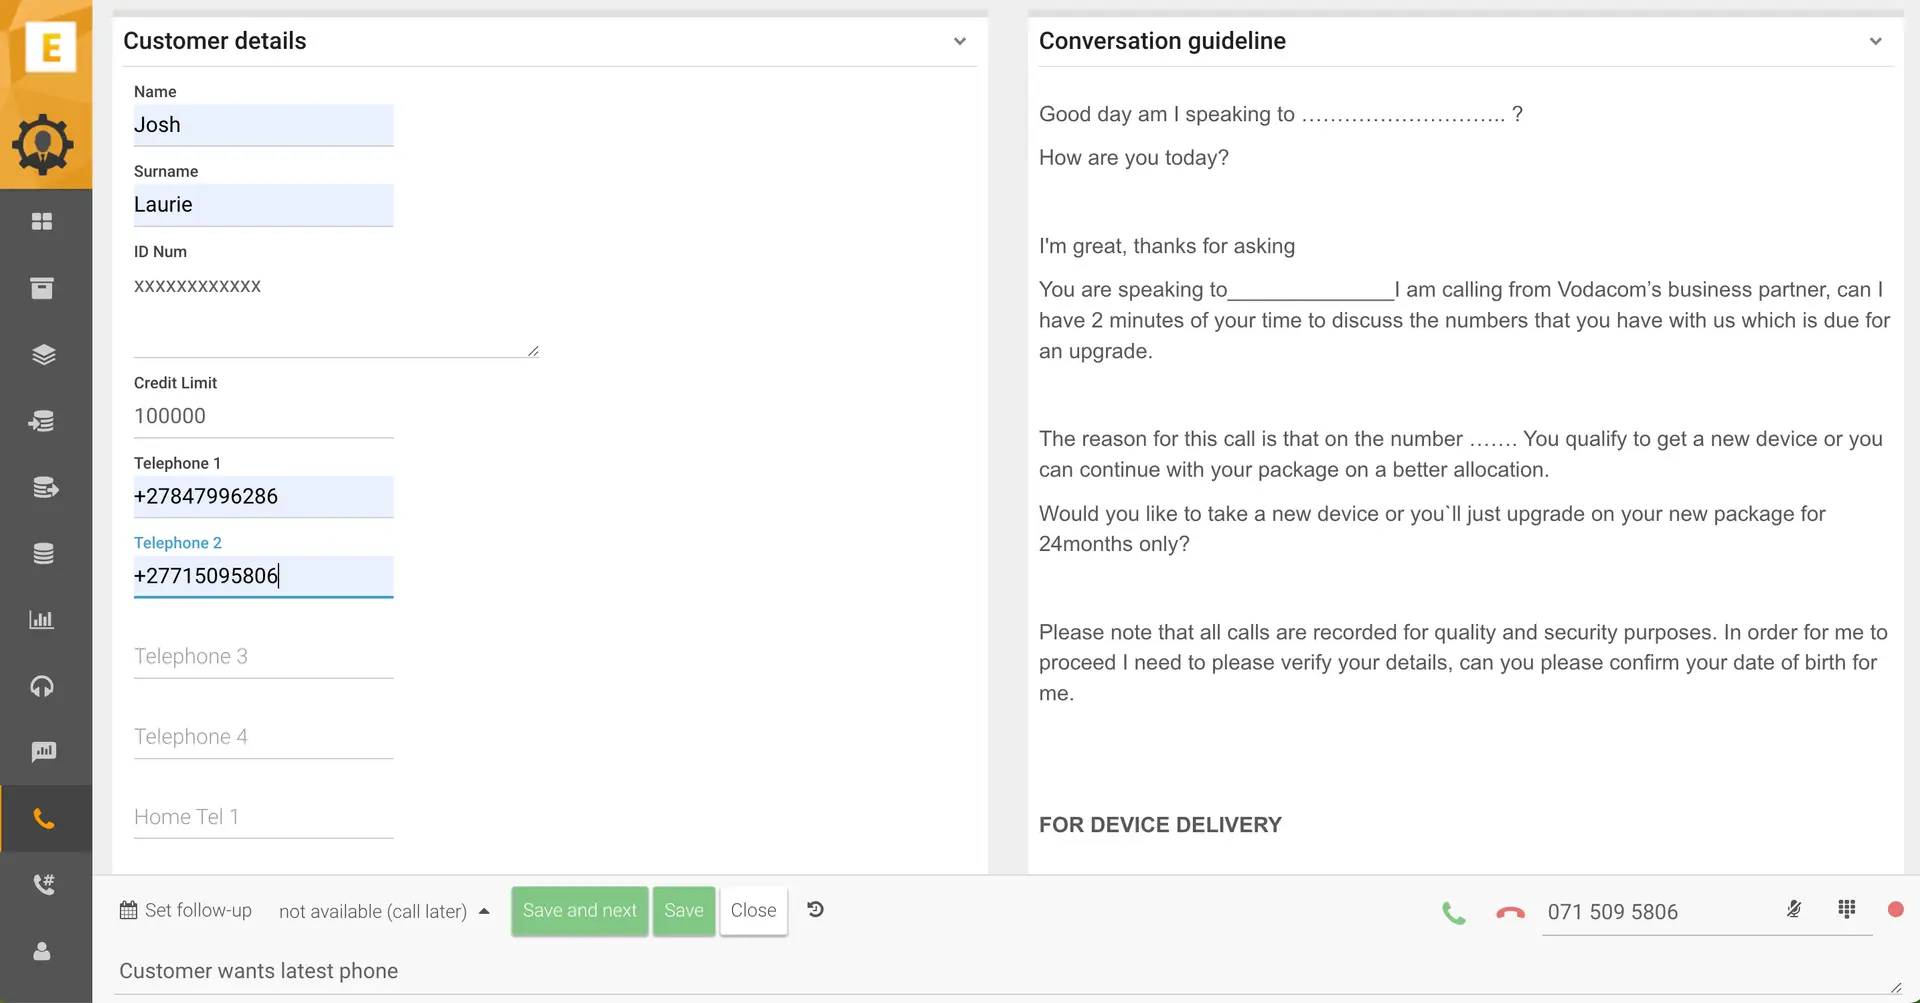The width and height of the screenshot is (1920, 1003).
Task: Open the dial pad keypad
Action: click(x=1847, y=908)
